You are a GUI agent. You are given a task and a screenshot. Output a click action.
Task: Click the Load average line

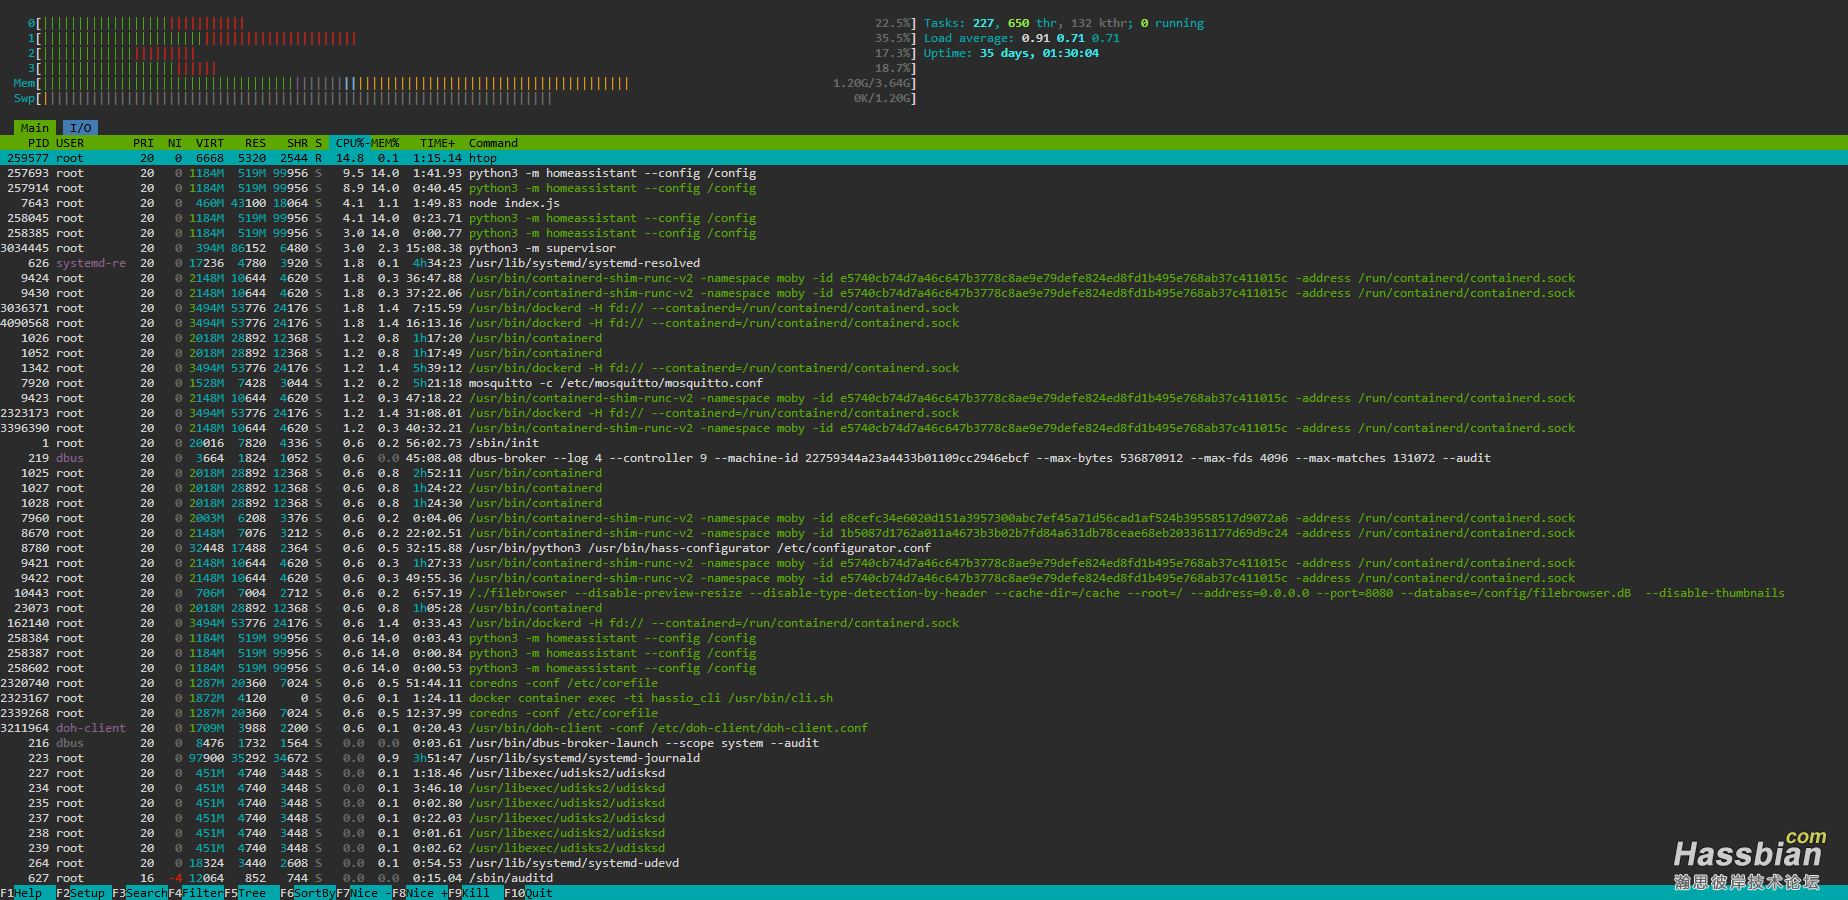[1022, 38]
